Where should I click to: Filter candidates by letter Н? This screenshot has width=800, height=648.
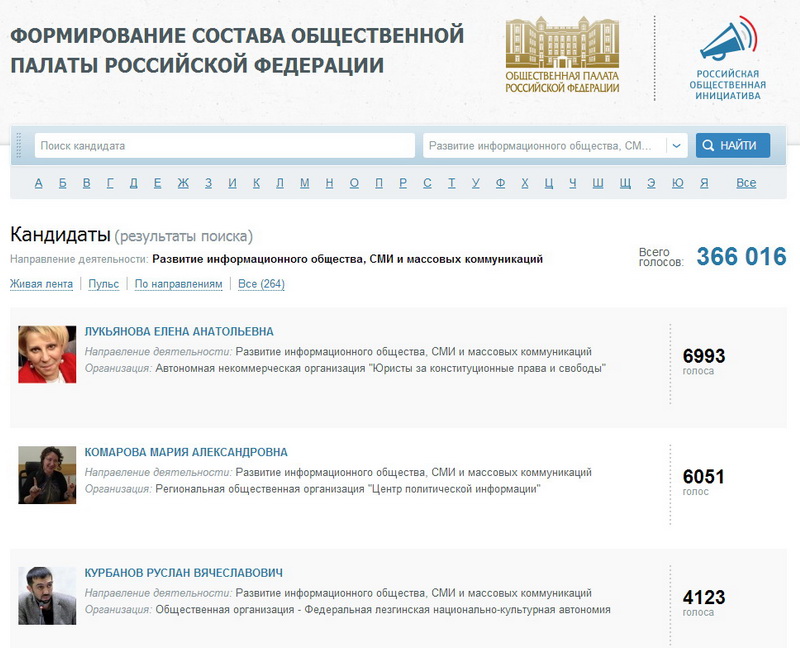tap(330, 183)
